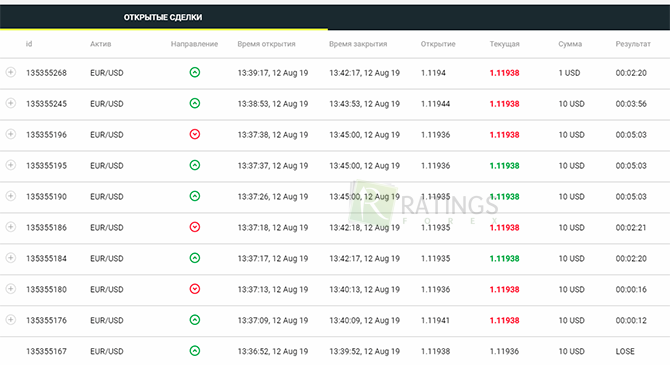Screen dimensions: 670x365
Task: Click red down arrow of trade 135355196
Action: click(195, 134)
